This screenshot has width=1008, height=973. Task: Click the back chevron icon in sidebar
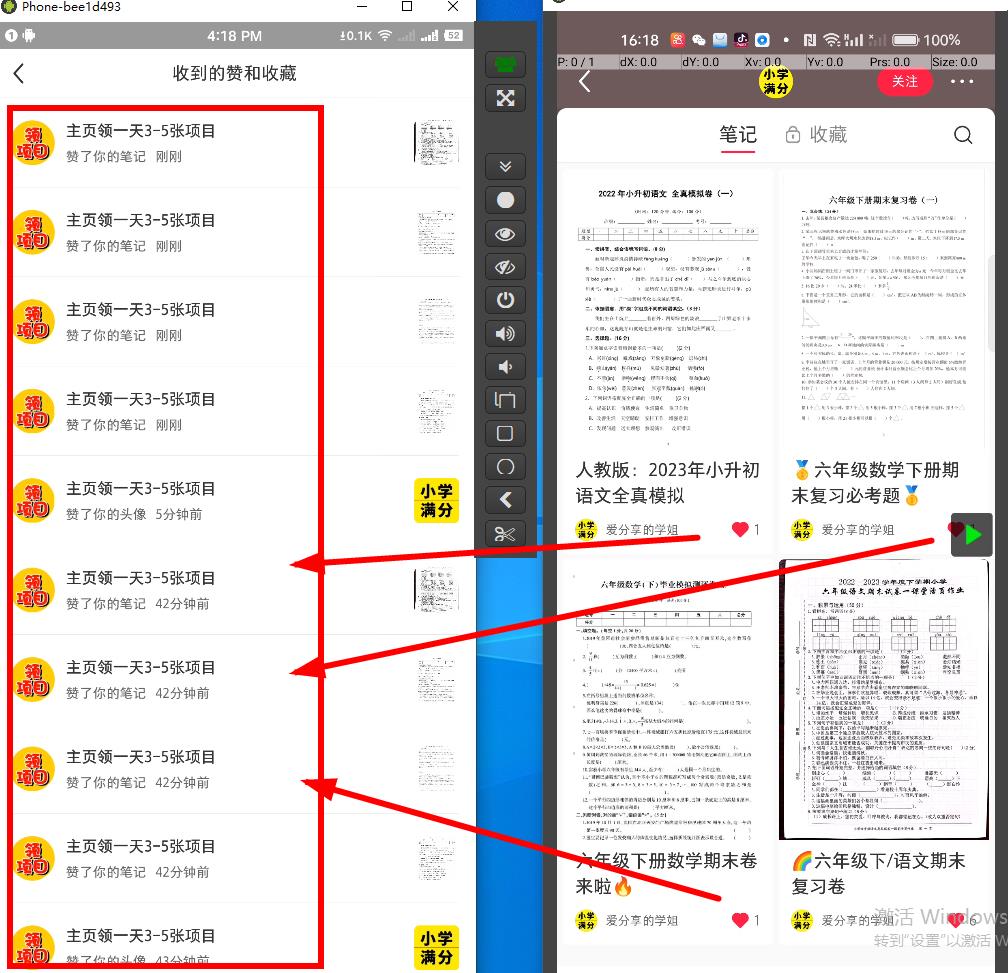pos(505,500)
